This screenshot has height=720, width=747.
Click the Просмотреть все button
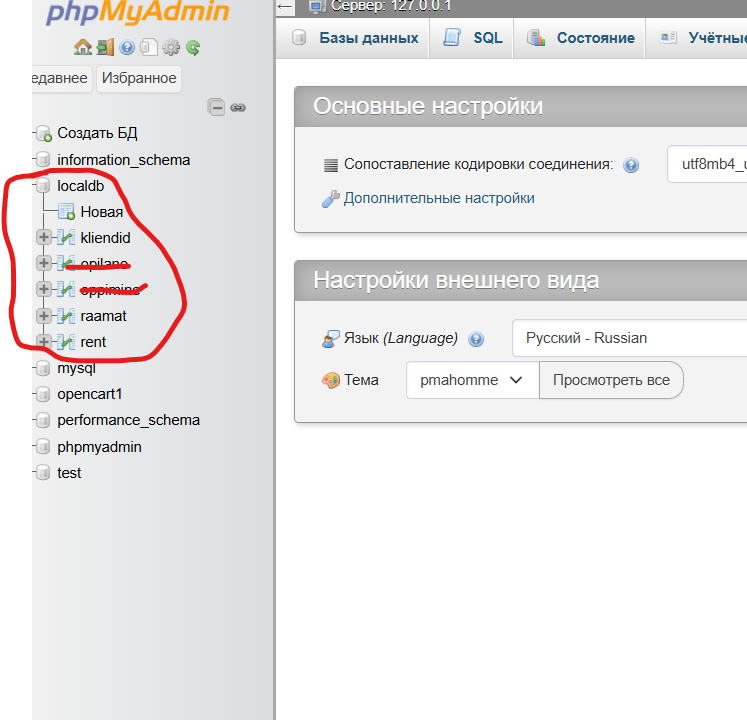pyautogui.click(x=611, y=380)
